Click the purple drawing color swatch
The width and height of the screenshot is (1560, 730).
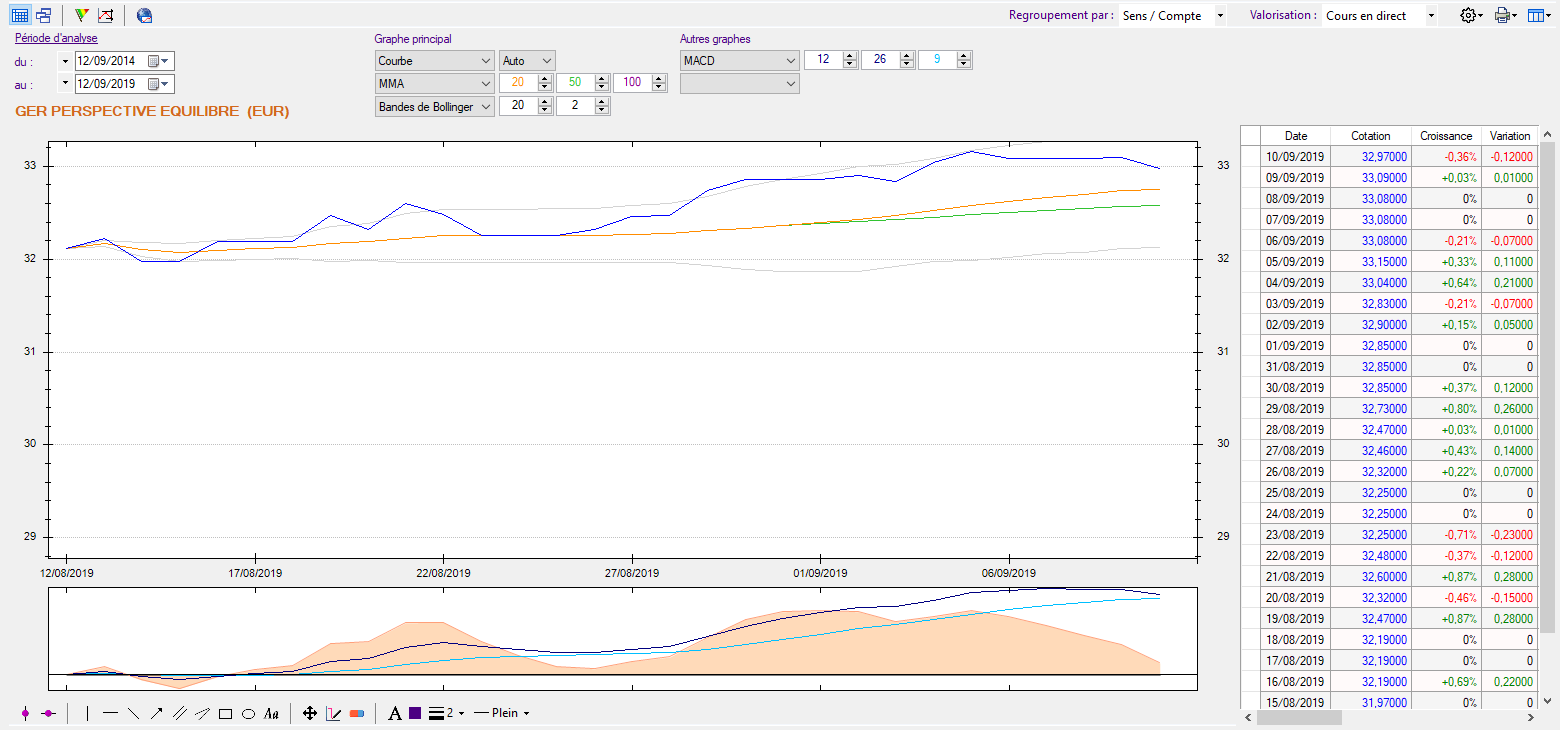[x=415, y=713]
